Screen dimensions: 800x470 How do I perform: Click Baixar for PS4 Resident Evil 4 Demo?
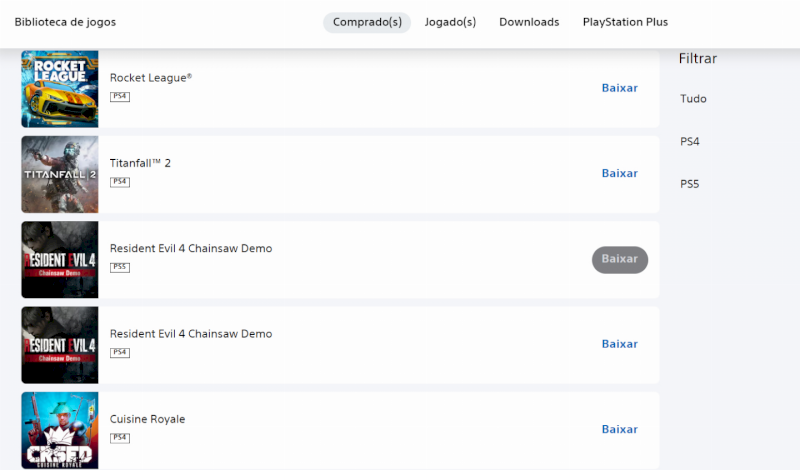pyautogui.click(x=619, y=344)
